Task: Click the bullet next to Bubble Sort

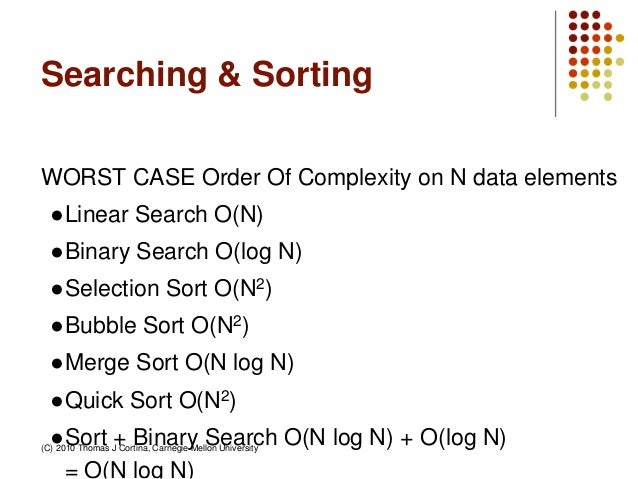Action: pos(57,327)
